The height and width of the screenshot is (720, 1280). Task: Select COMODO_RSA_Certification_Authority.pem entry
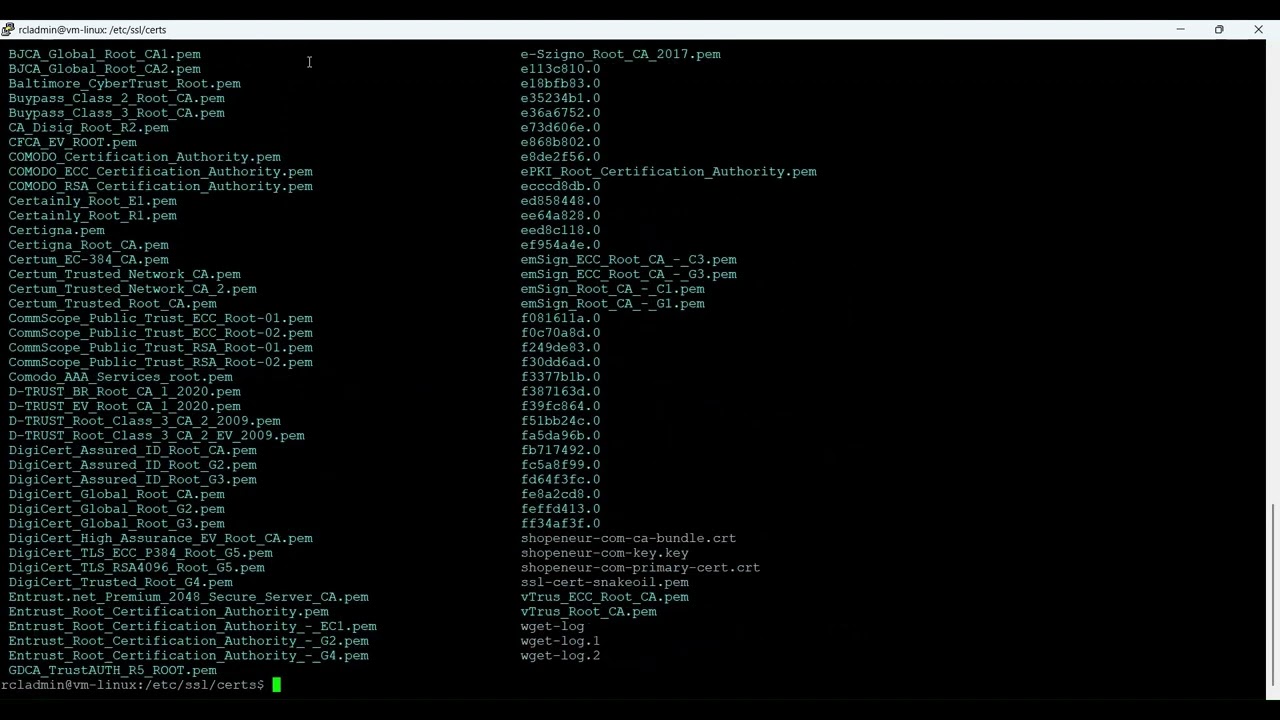[x=161, y=186]
